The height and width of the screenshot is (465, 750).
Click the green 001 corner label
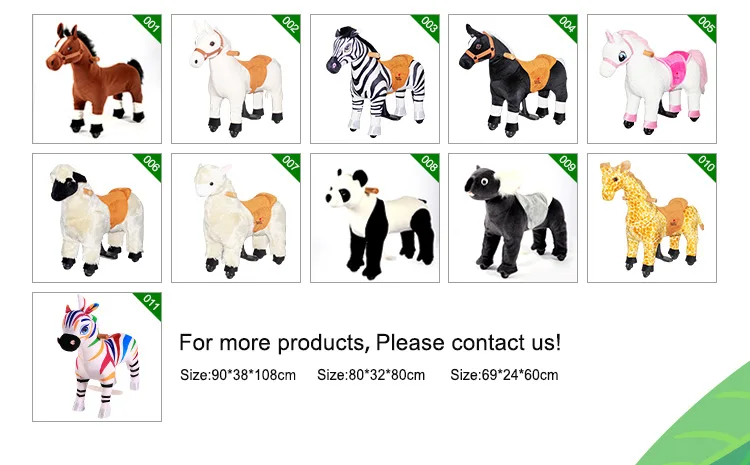(151, 26)
